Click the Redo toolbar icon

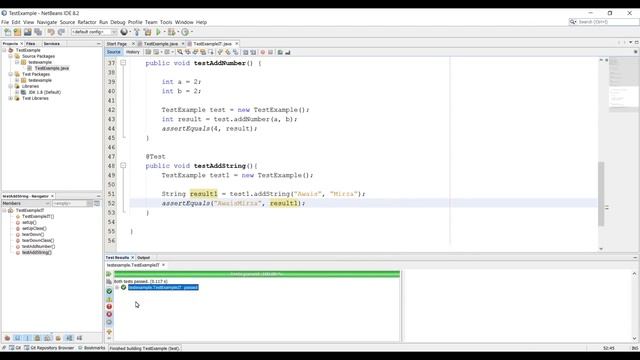click(61, 32)
